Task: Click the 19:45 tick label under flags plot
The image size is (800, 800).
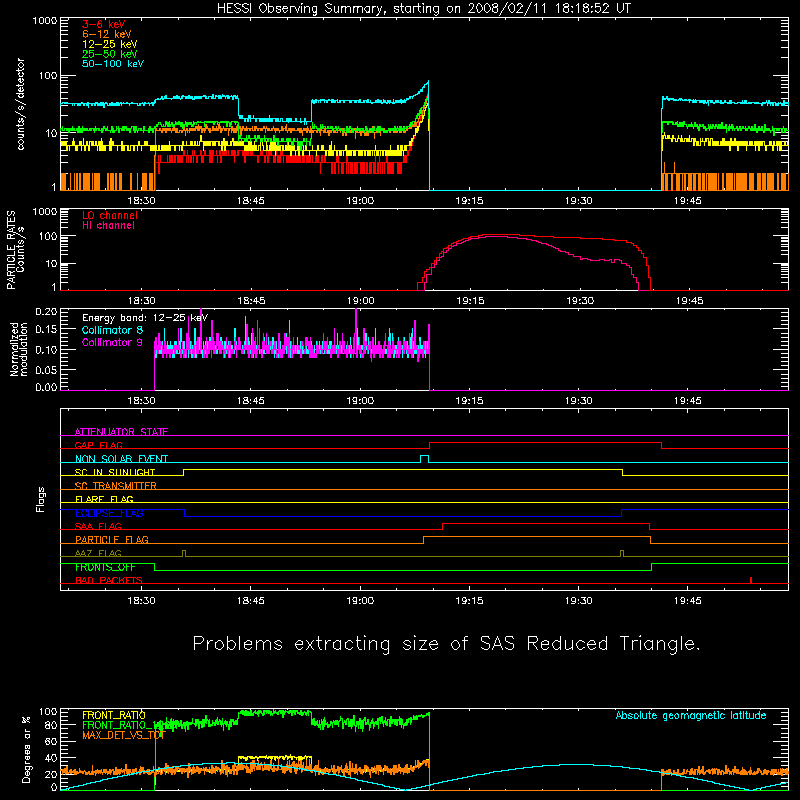Action: coord(688,601)
